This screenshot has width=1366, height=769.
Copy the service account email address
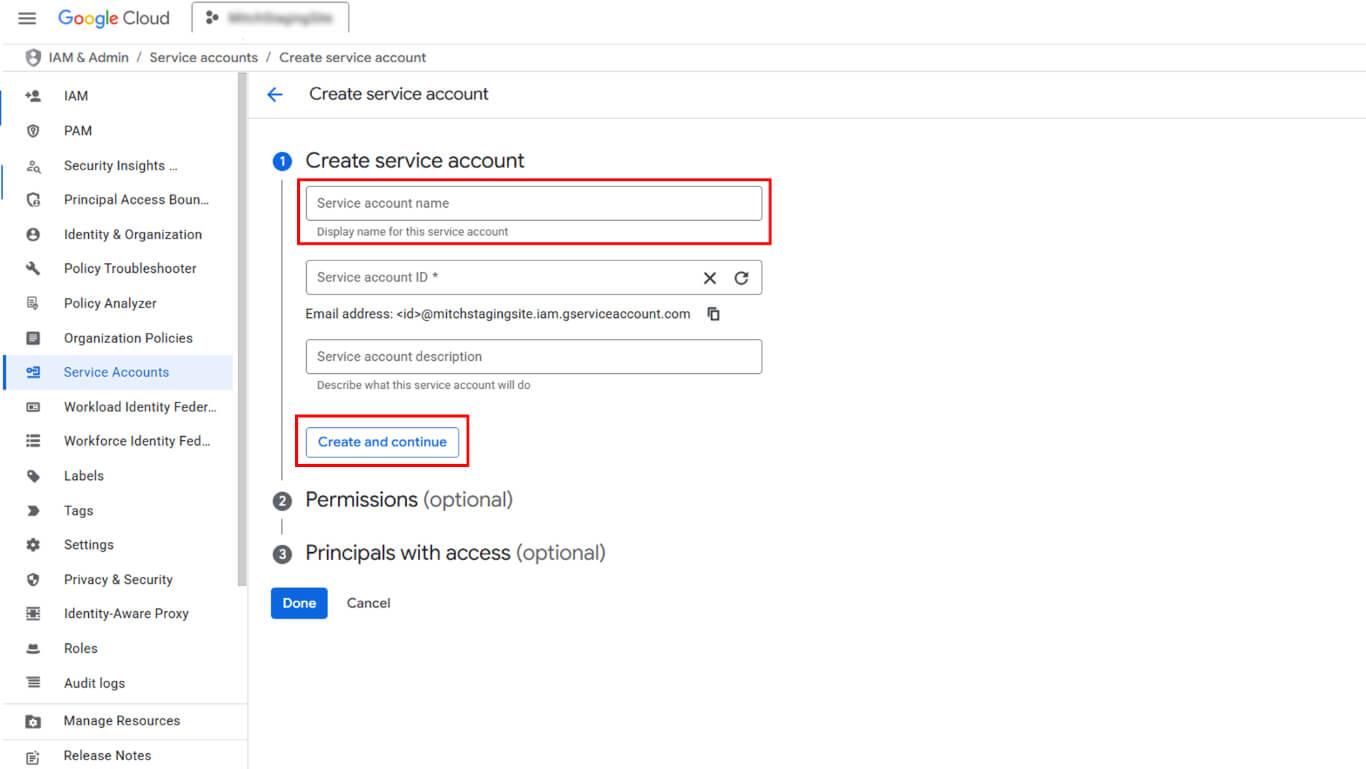click(x=714, y=314)
